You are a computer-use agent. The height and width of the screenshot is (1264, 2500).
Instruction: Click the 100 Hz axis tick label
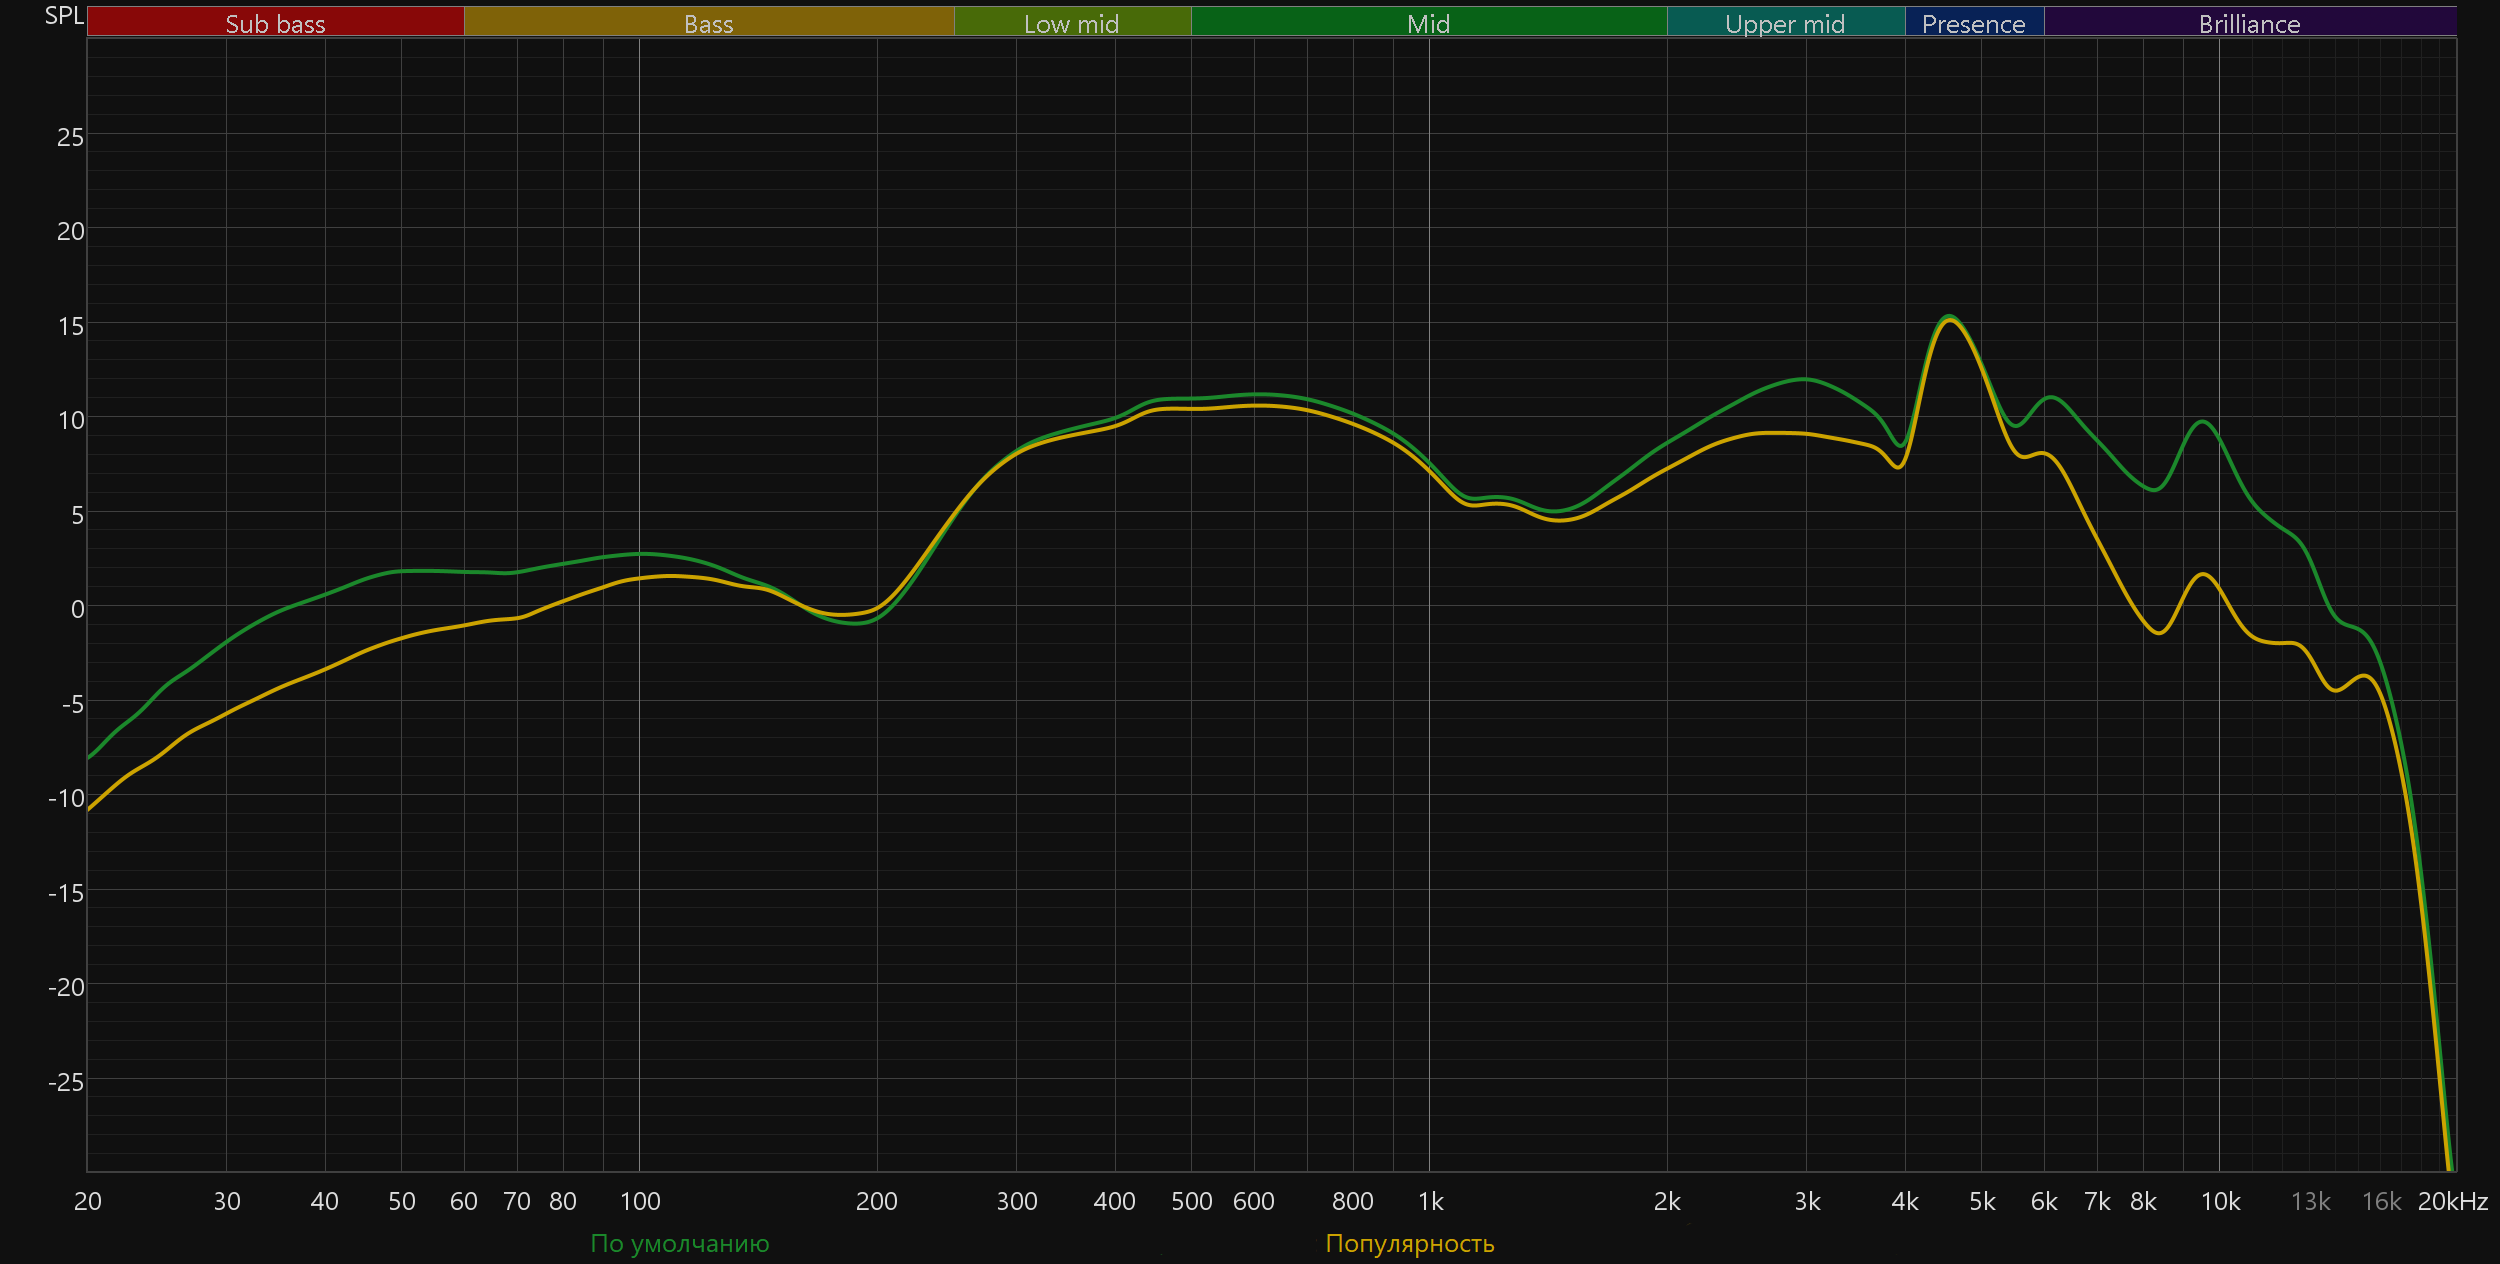point(640,1201)
